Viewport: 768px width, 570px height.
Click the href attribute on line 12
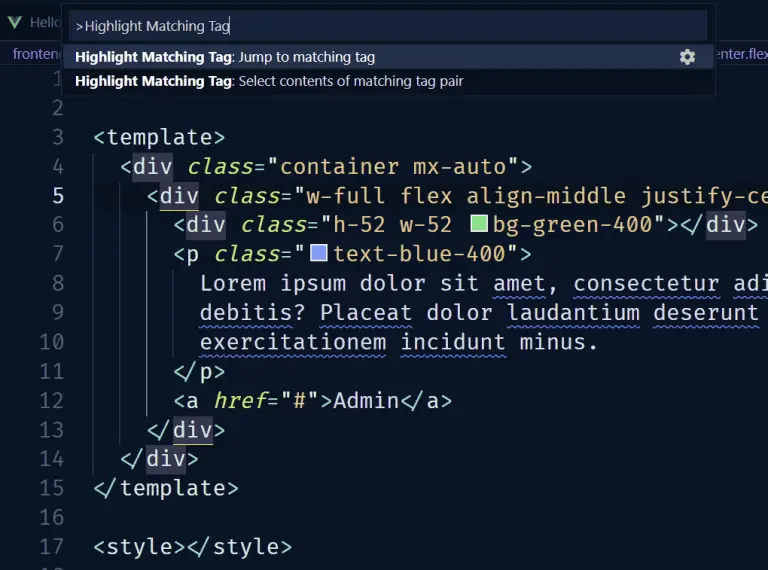(x=240, y=401)
